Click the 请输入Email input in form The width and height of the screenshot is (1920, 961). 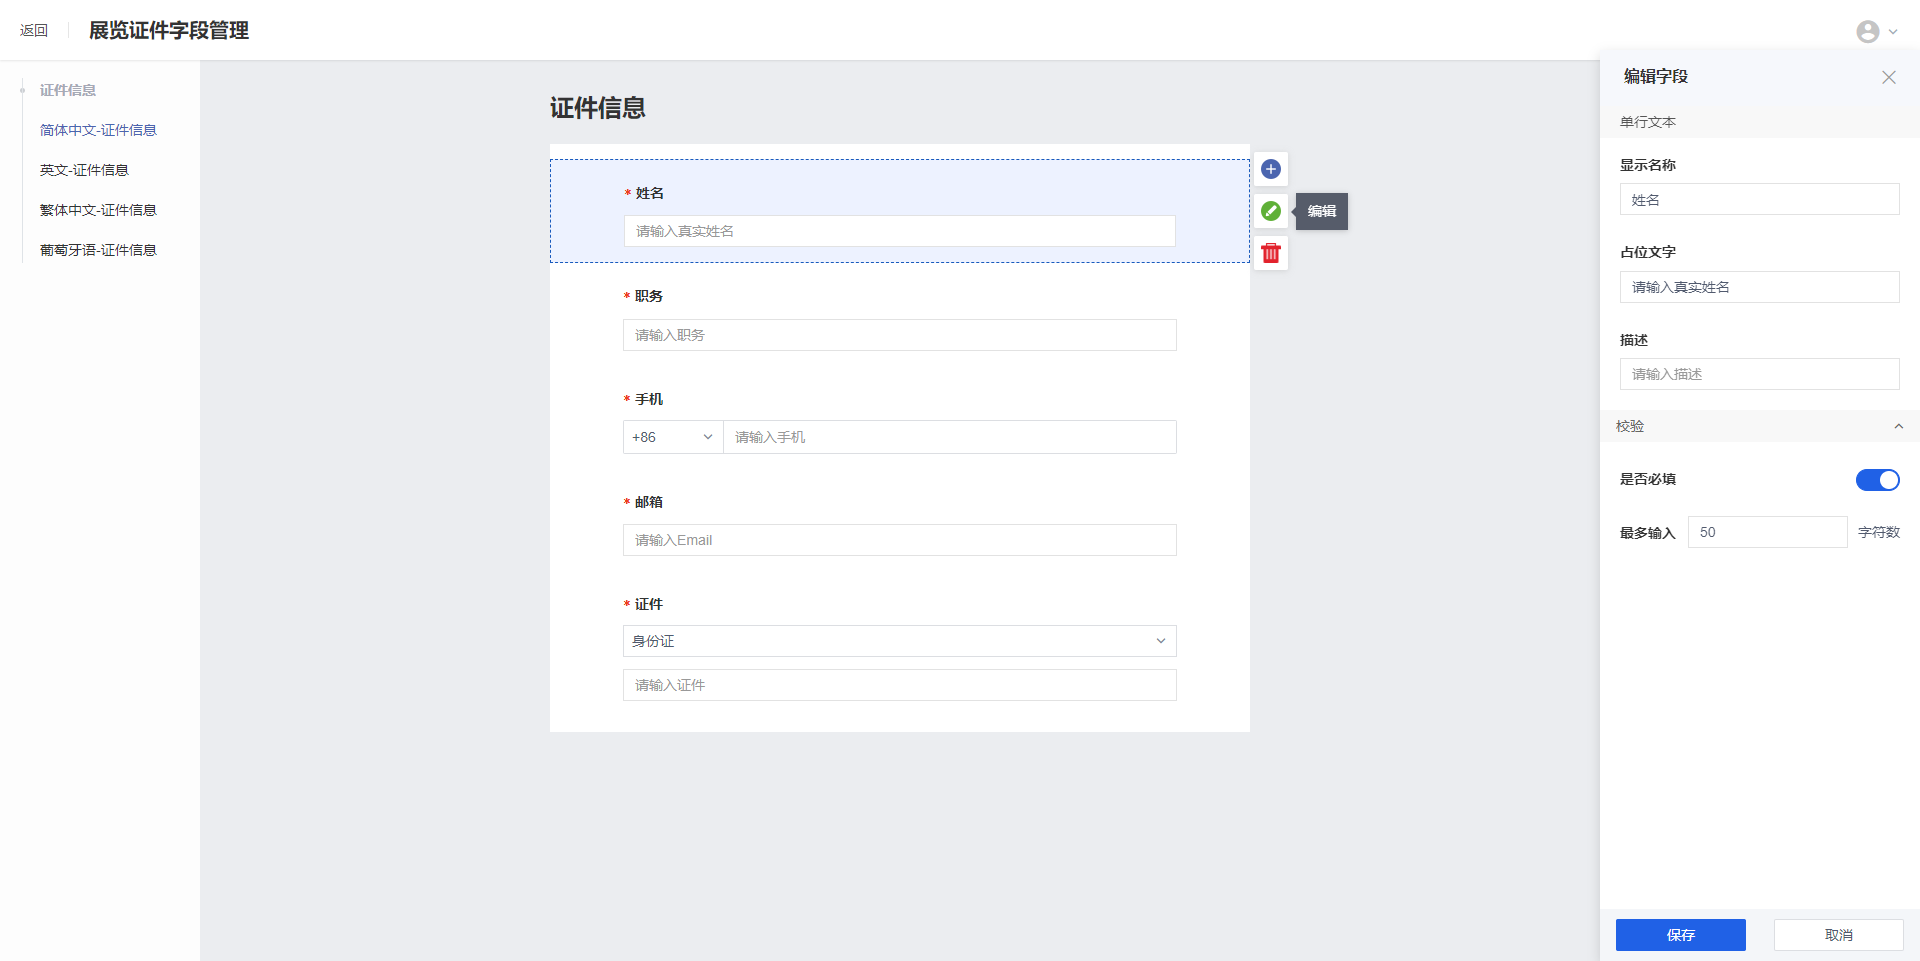coord(899,540)
